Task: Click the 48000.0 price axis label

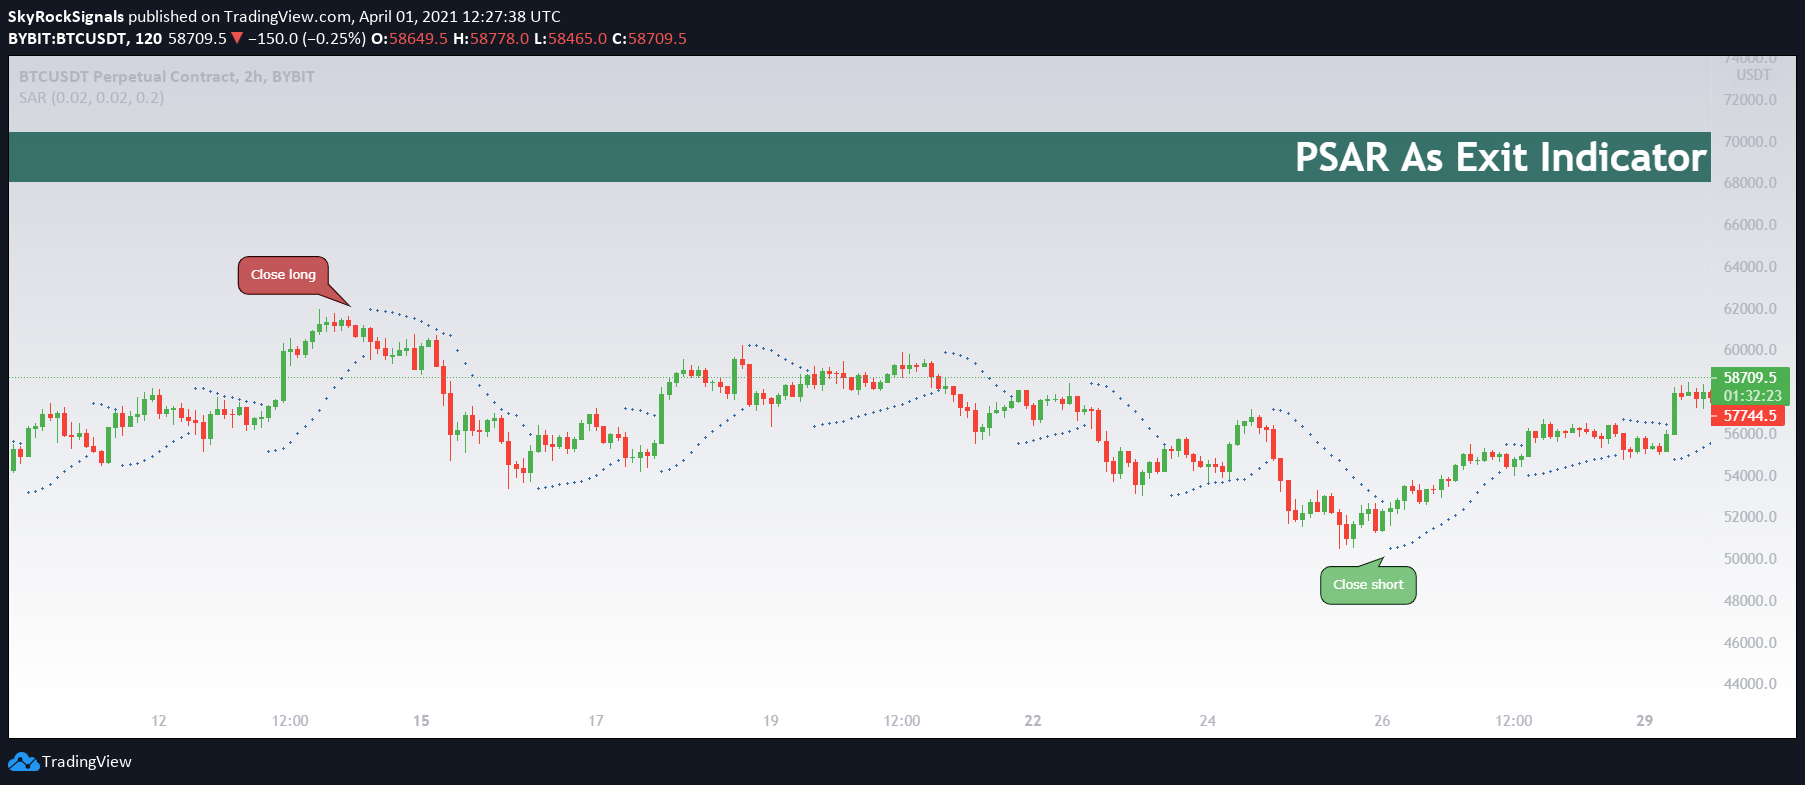Action: pyautogui.click(x=1750, y=601)
